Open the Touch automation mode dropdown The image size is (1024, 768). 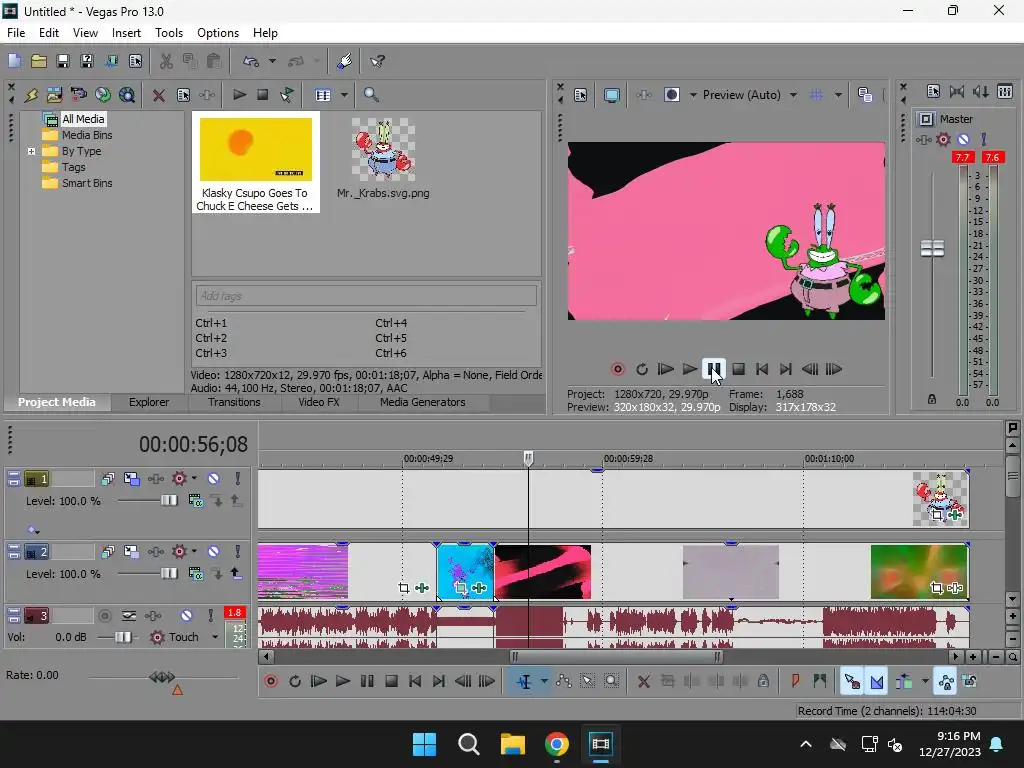[215, 637]
